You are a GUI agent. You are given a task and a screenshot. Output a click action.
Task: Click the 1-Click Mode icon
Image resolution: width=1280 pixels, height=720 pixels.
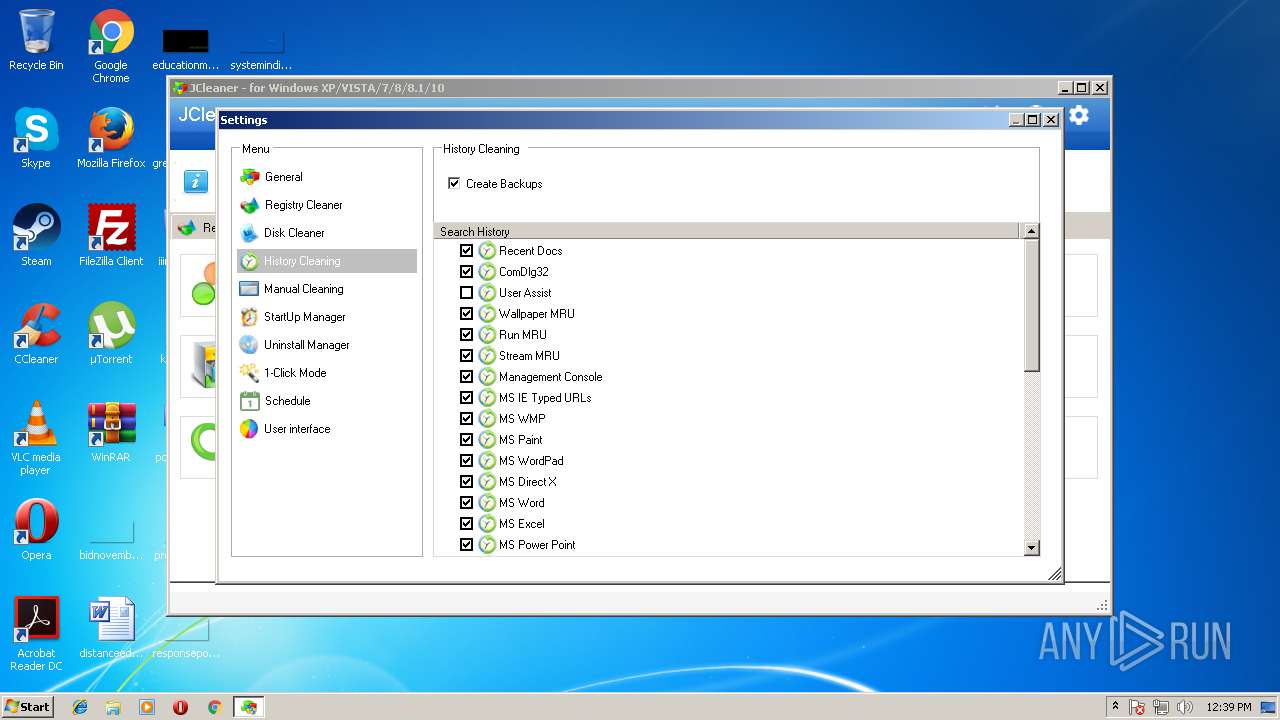(x=249, y=373)
